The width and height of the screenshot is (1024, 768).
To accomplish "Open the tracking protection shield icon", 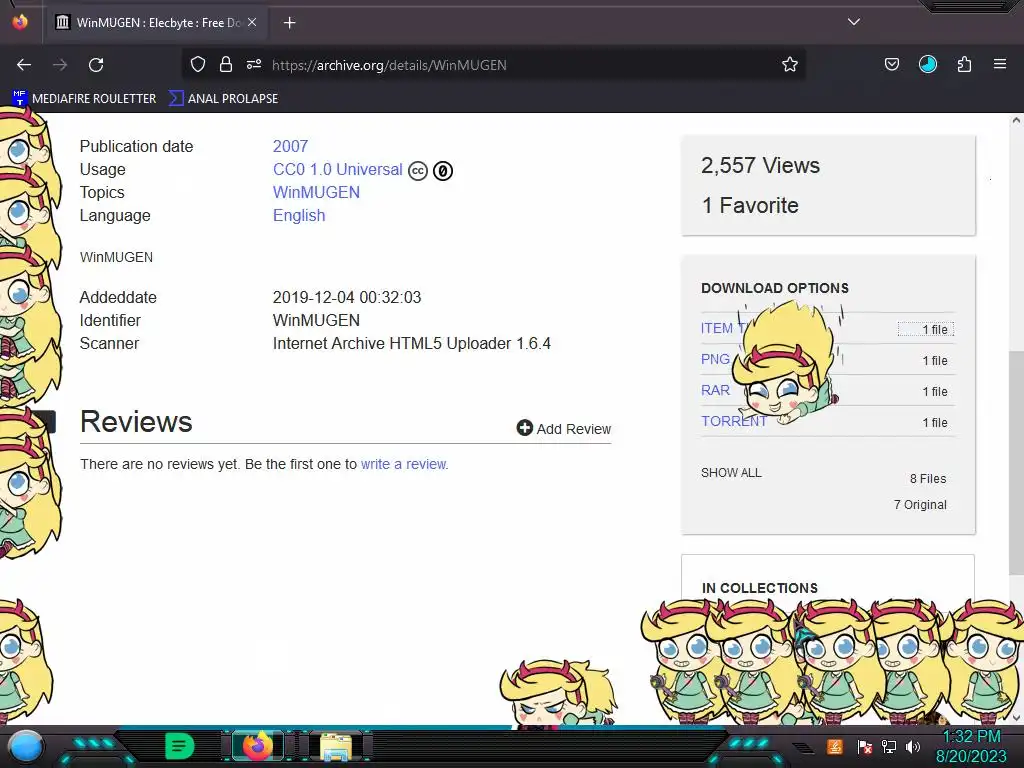I will coord(198,64).
